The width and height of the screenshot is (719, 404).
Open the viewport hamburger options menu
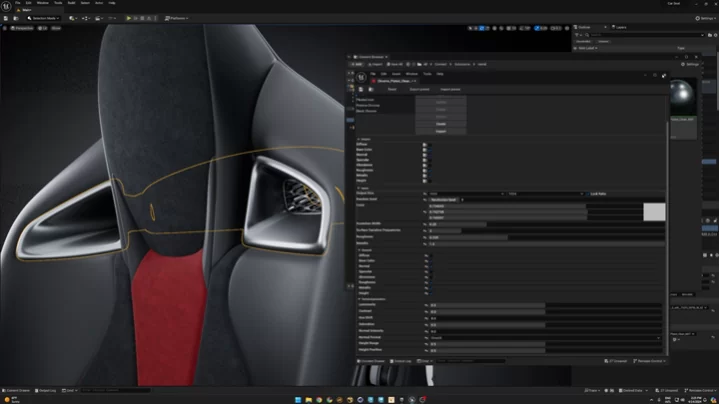(x=5, y=28)
